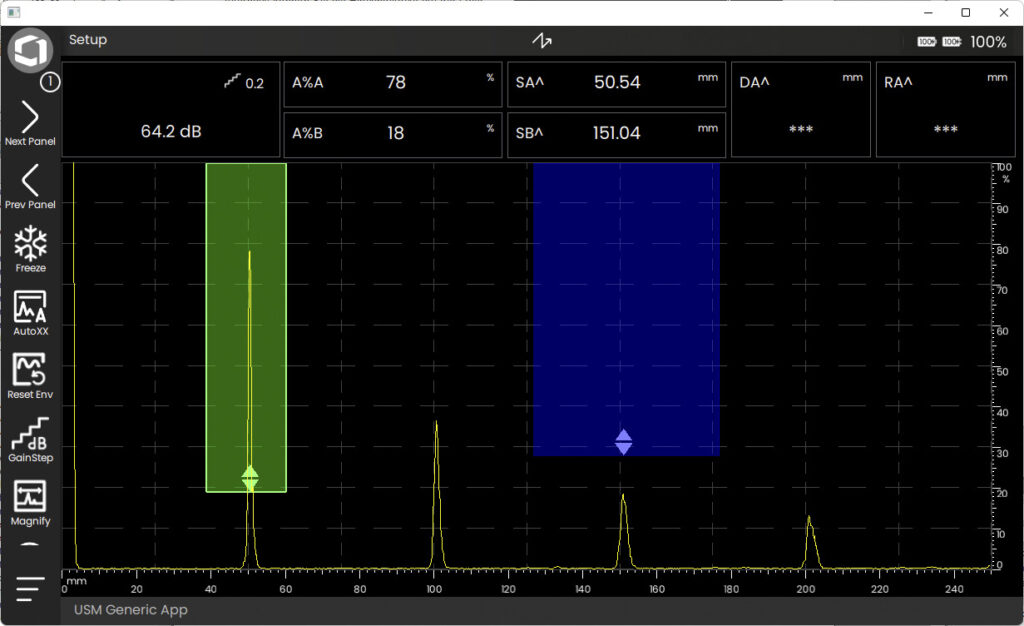Go to Next Panel
Screen dimensions: 1024x626
pos(30,123)
